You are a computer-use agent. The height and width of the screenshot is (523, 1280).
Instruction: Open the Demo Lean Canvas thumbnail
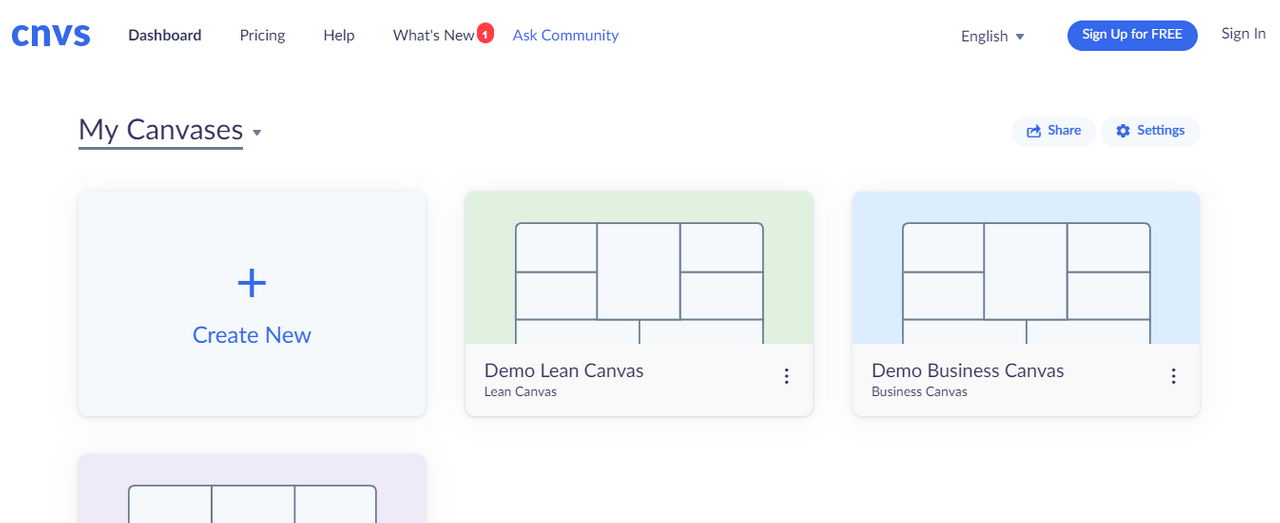639,268
